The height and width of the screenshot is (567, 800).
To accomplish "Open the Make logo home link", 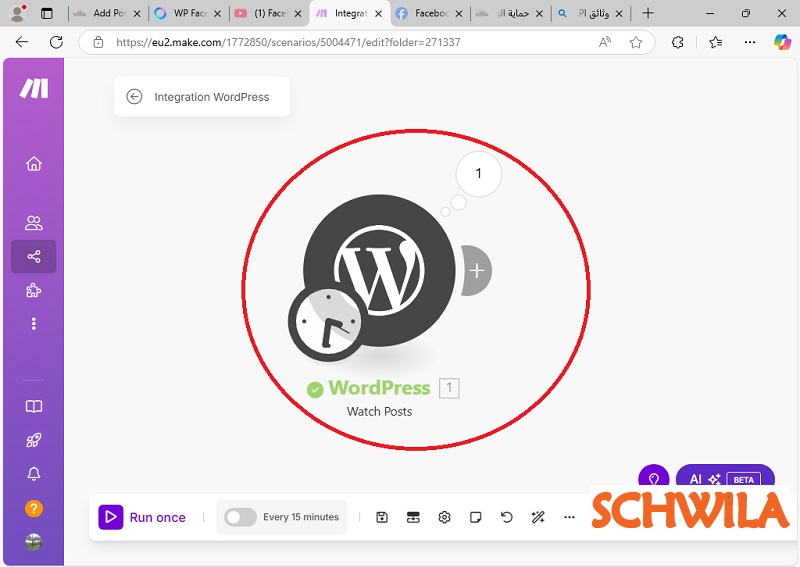I will pos(34,88).
